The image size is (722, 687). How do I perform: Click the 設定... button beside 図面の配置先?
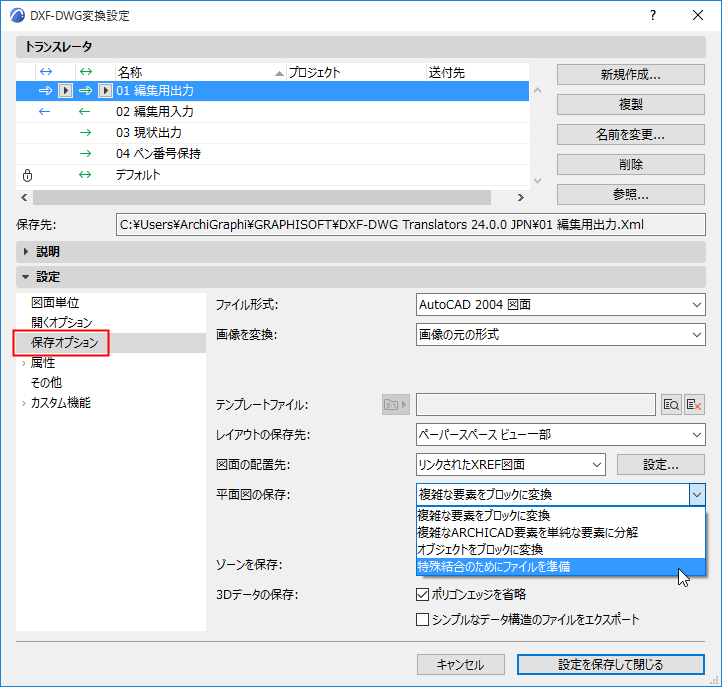(x=661, y=465)
